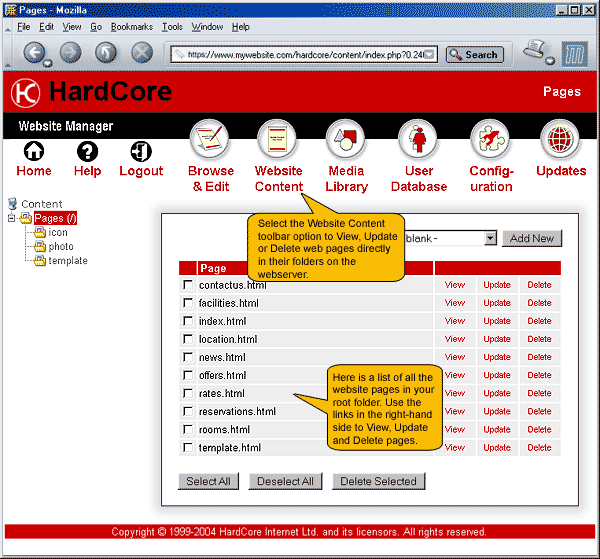Click the Mozilla throbber logo

tap(575, 54)
